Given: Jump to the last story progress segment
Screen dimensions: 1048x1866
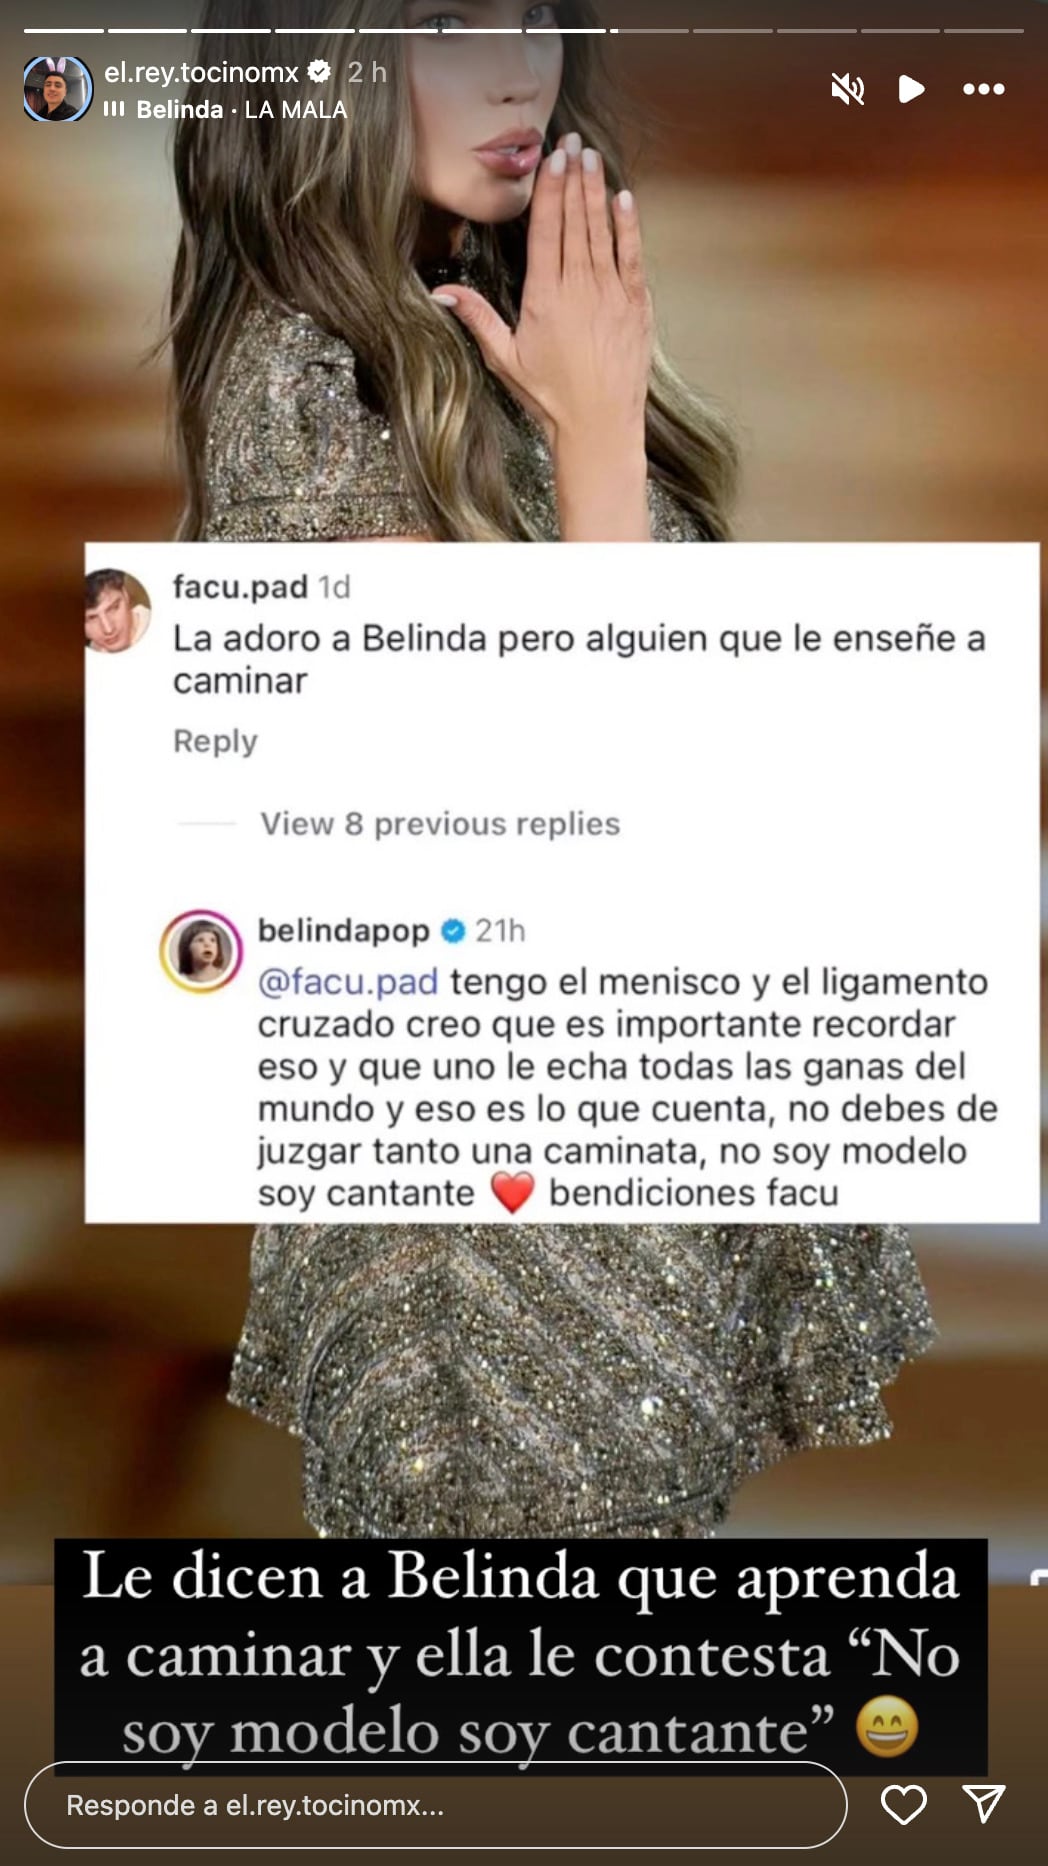Looking at the screenshot, I should (984, 31).
